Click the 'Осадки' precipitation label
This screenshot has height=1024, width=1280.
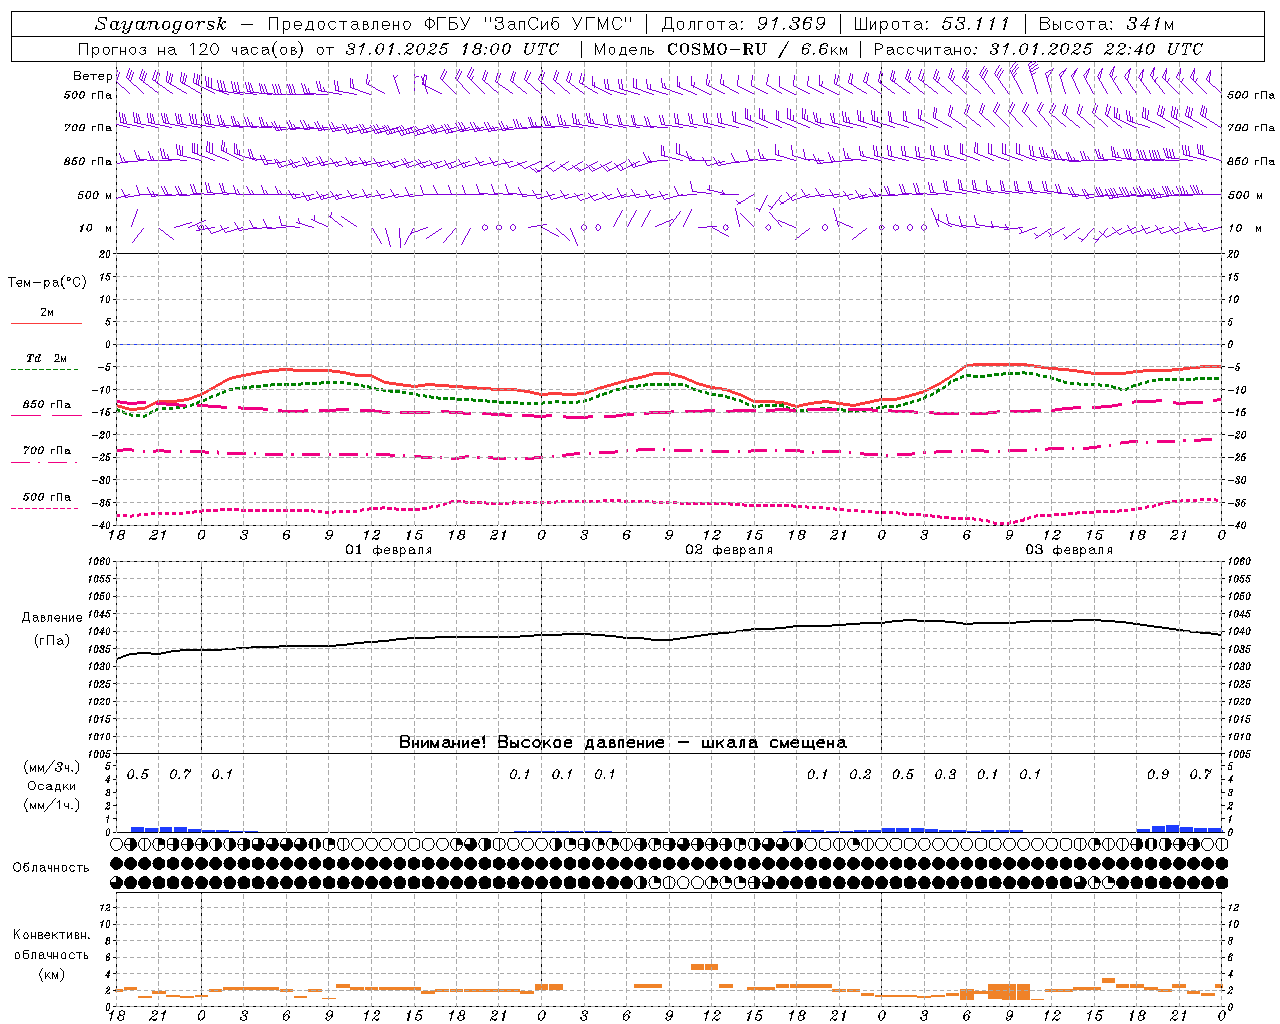51,786
